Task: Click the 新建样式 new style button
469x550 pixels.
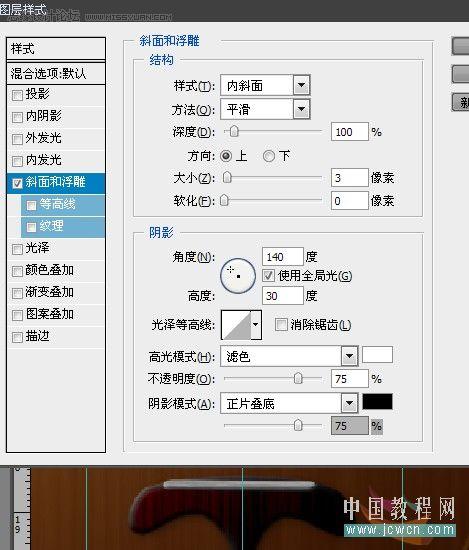Action: 461,102
